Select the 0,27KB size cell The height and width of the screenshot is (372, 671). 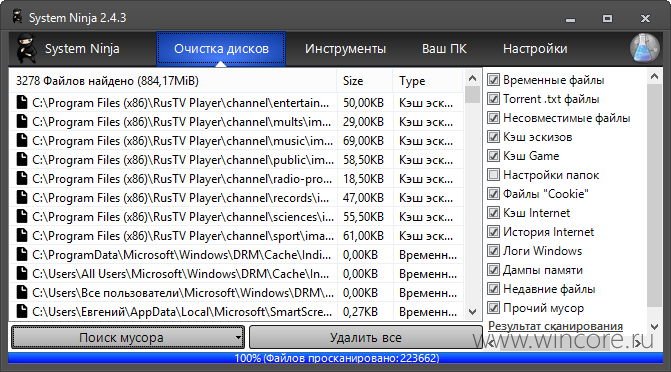click(360, 312)
